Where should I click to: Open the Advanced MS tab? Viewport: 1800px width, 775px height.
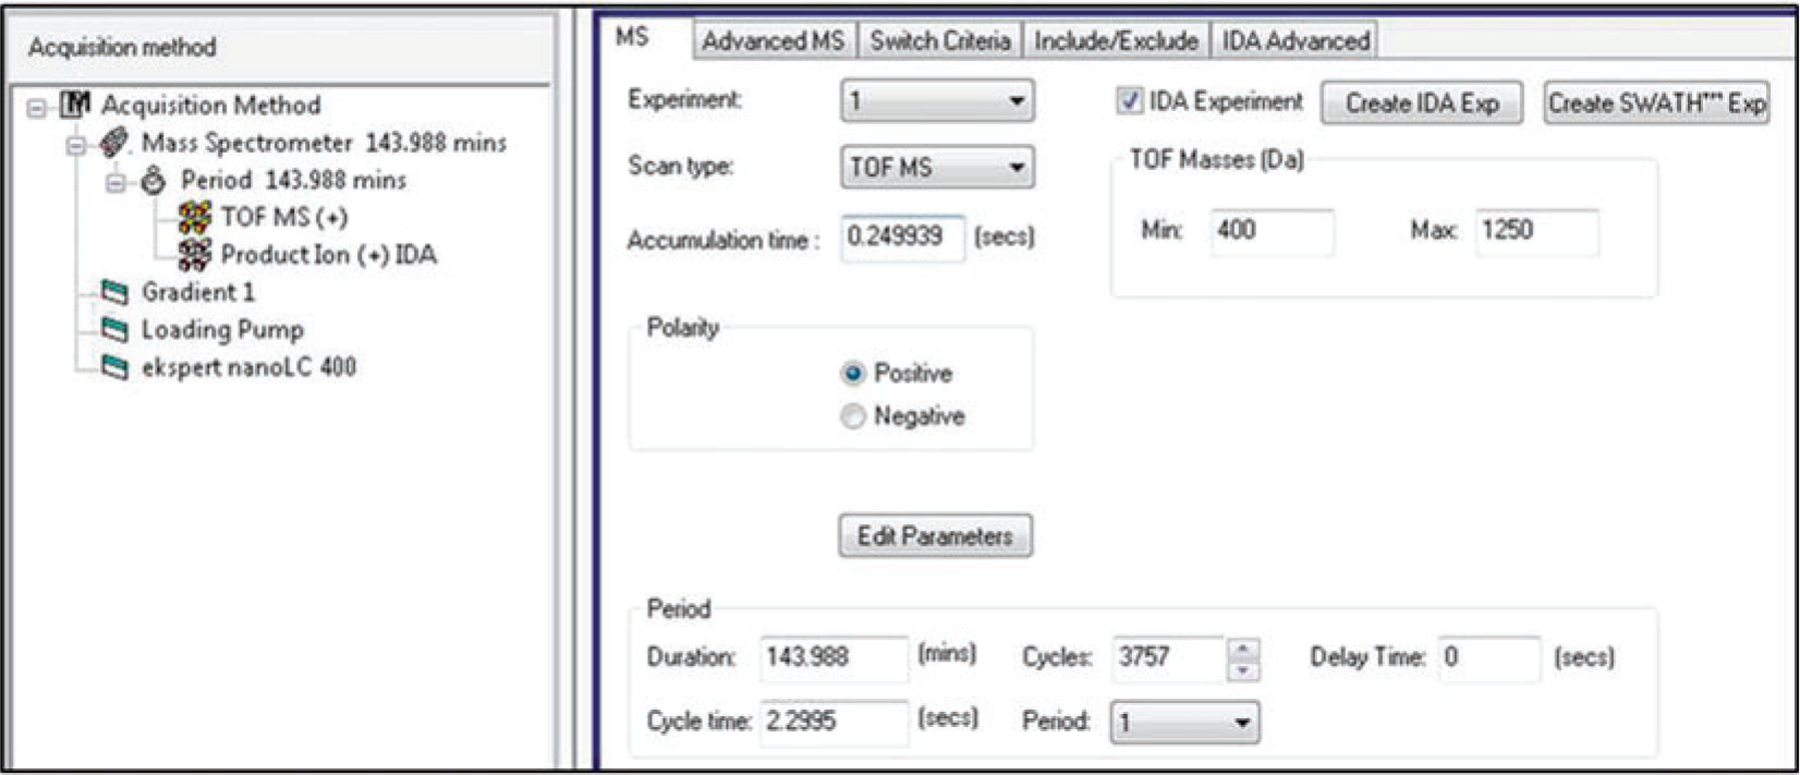(x=773, y=41)
